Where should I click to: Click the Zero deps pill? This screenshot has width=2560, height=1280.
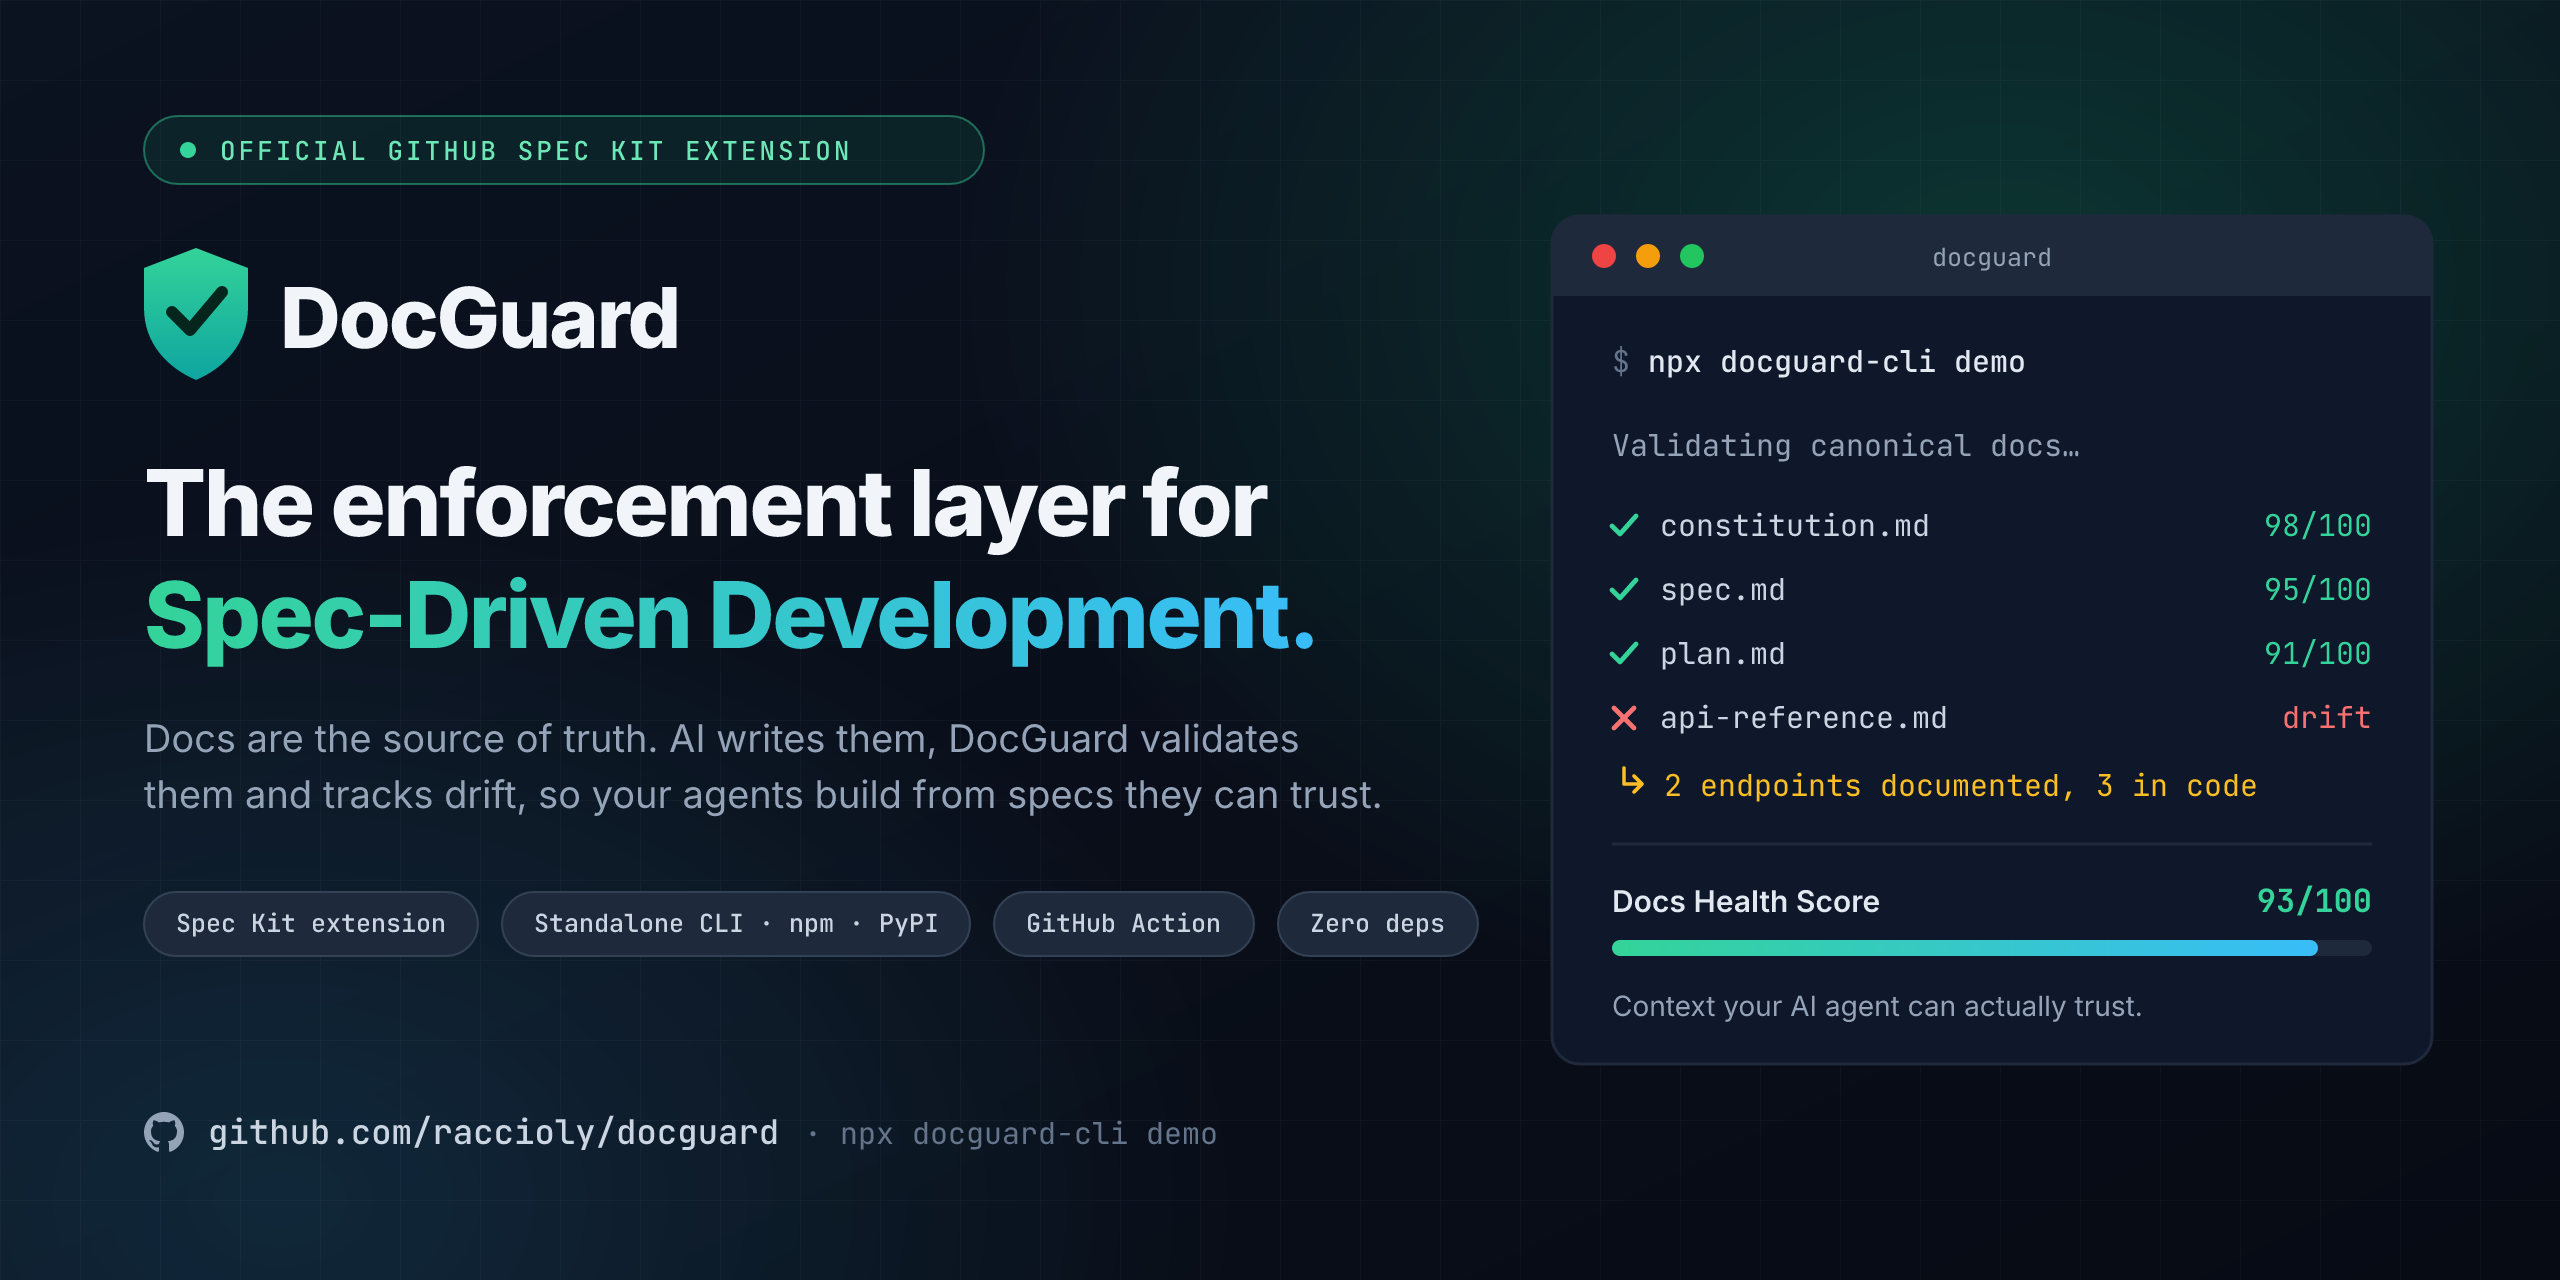1378,924
